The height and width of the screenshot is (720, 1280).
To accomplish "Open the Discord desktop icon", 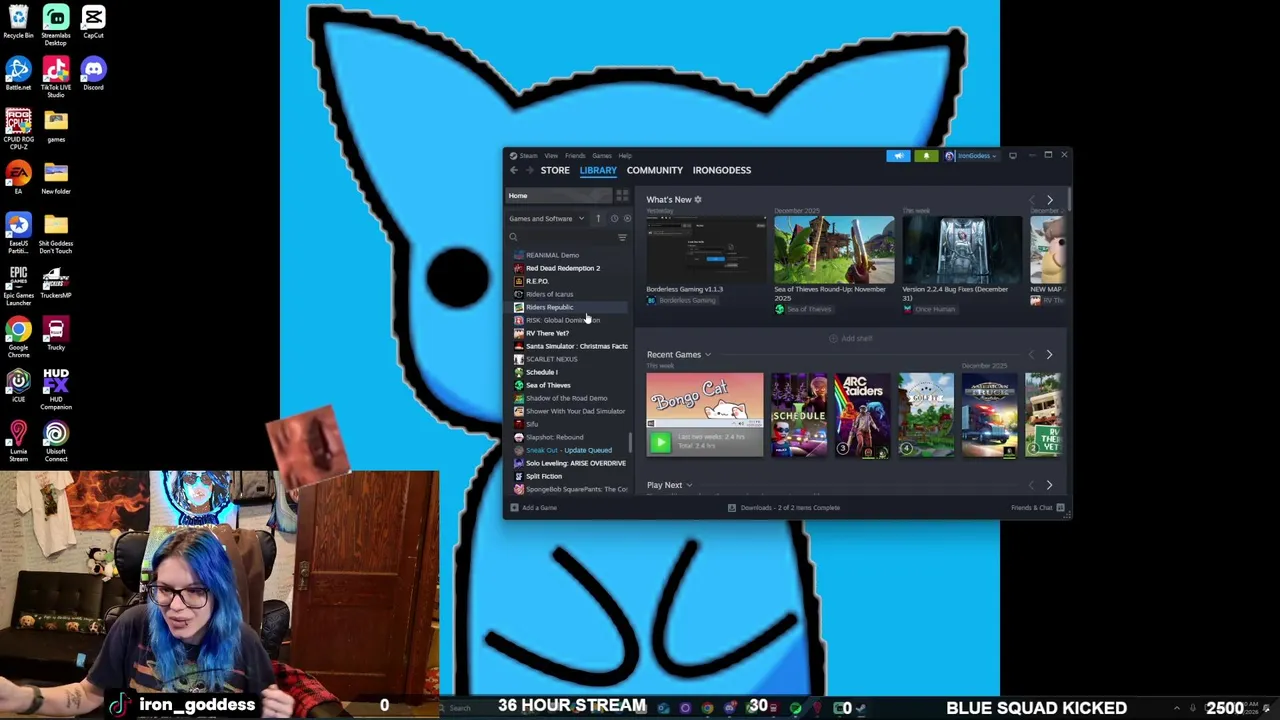I will coord(93,74).
